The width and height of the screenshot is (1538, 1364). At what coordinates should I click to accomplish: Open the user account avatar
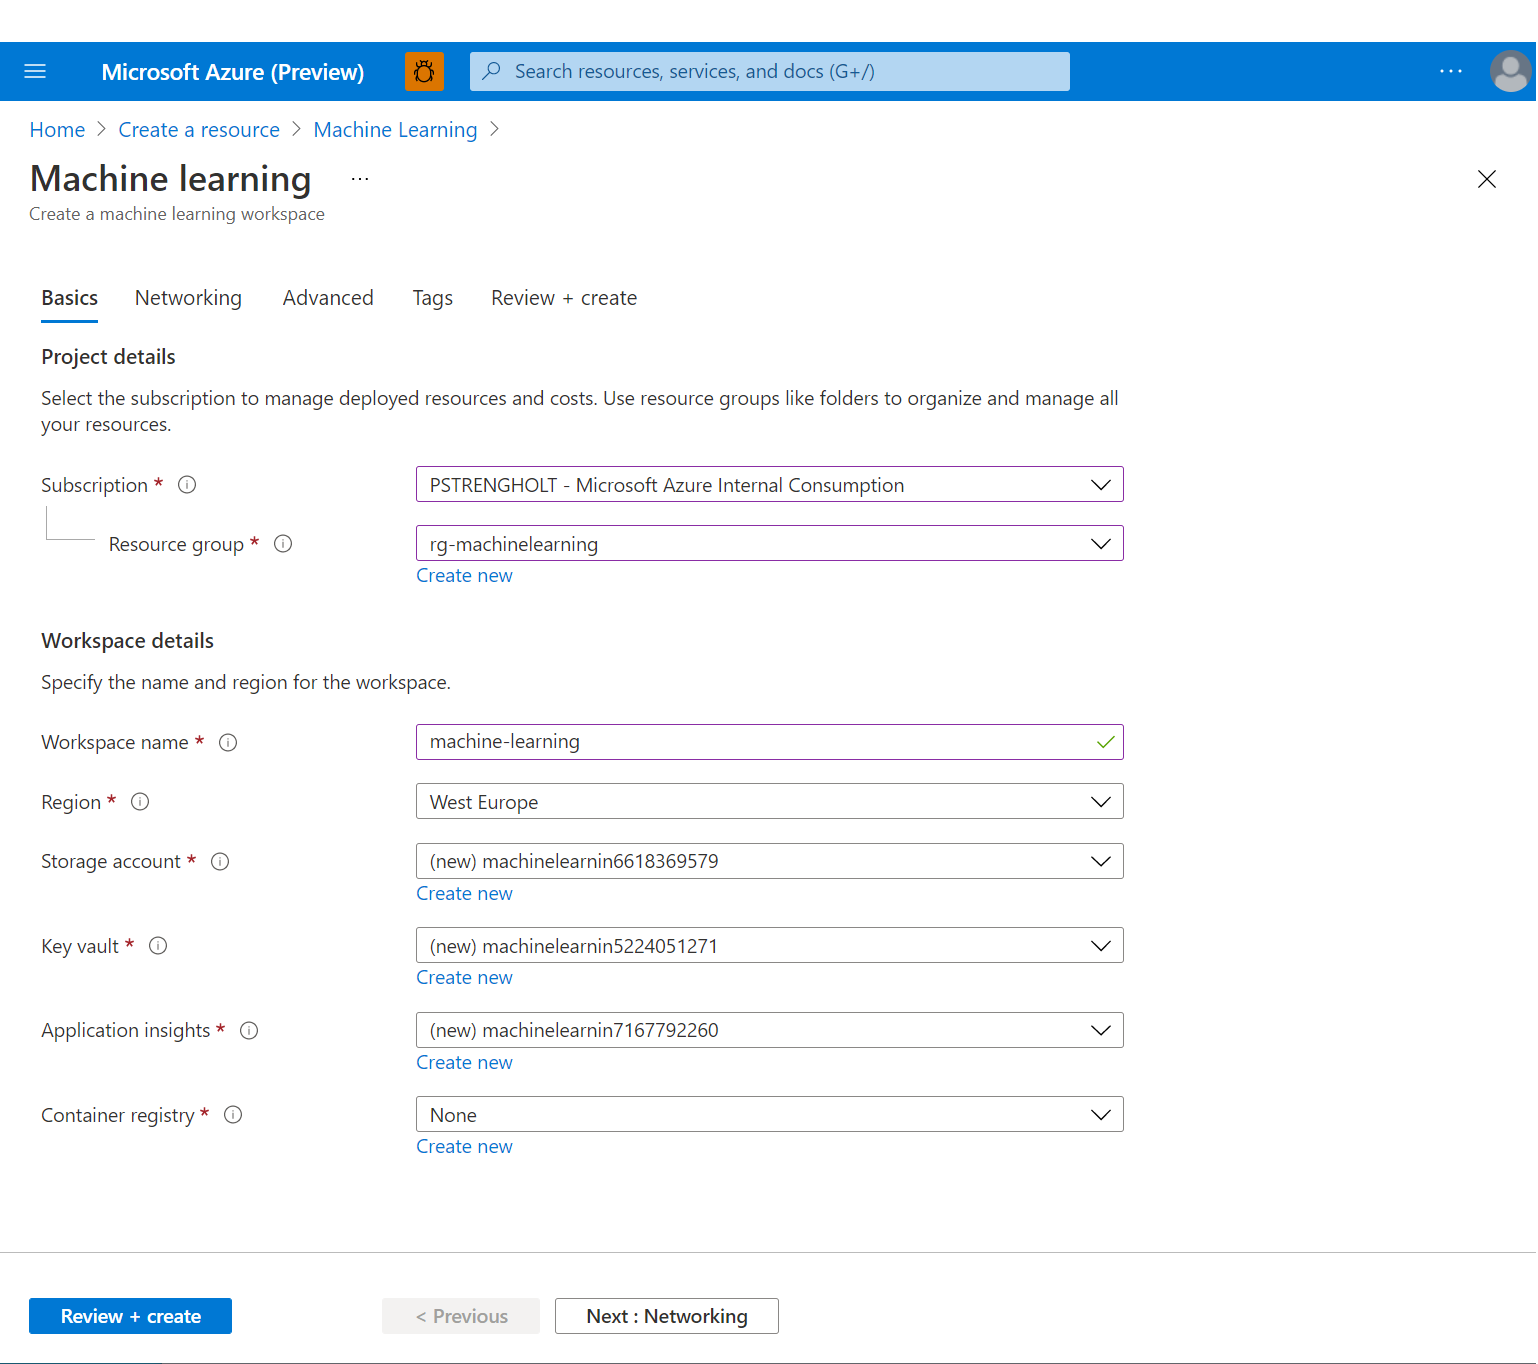tap(1509, 71)
